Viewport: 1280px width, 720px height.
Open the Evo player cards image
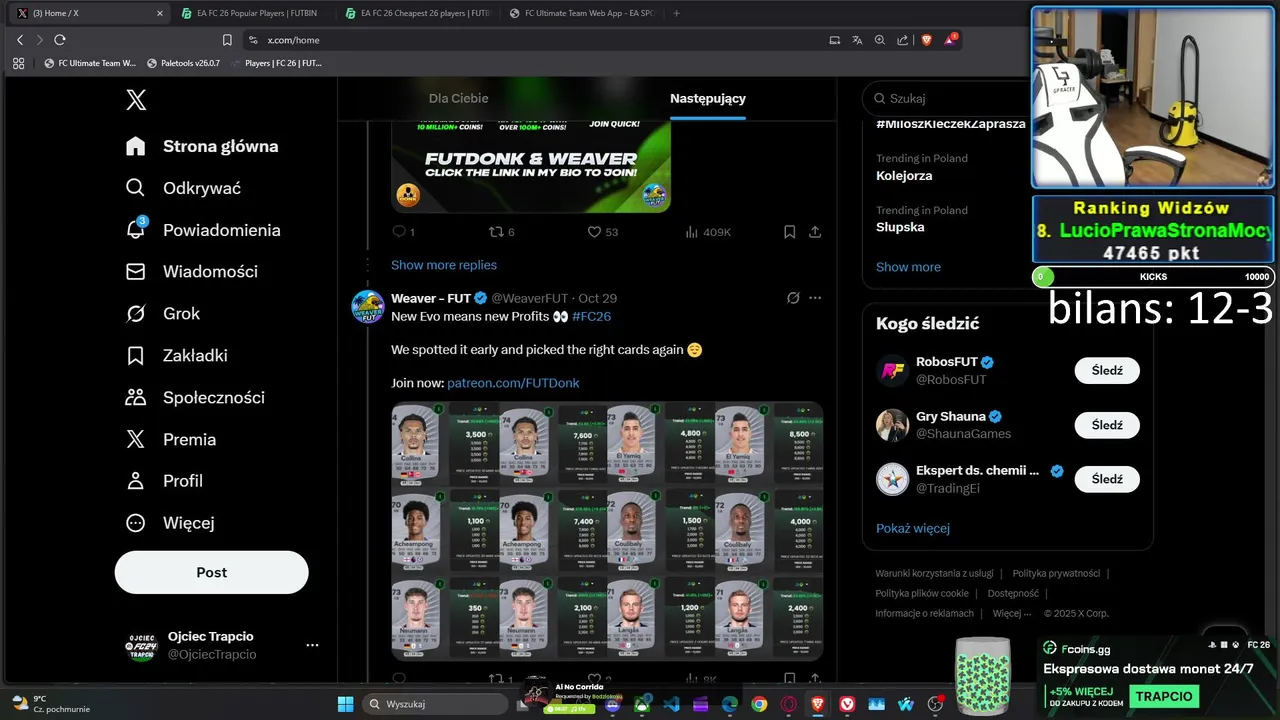click(x=607, y=531)
